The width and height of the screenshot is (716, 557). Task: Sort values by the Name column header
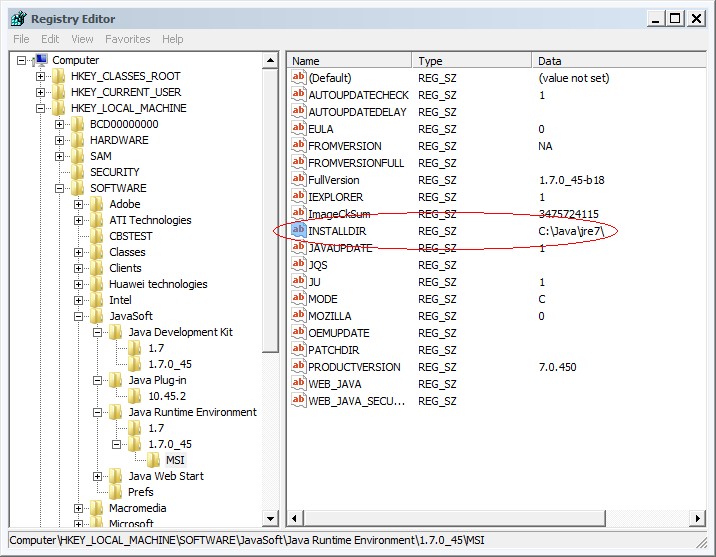(350, 61)
